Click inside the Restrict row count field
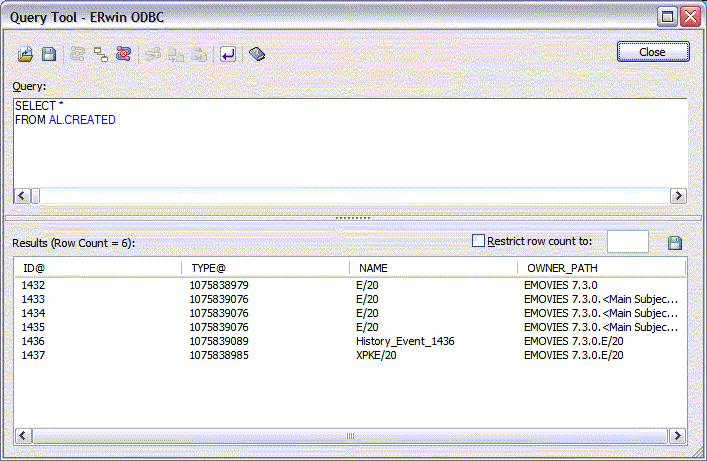Viewport: 707px width, 461px height. [627, 242]
